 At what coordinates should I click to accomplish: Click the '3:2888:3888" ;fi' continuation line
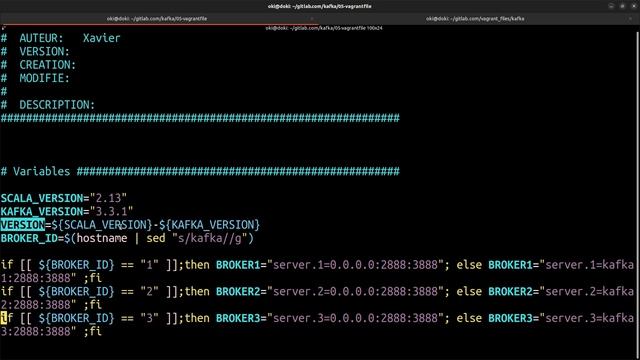[51, 331]
